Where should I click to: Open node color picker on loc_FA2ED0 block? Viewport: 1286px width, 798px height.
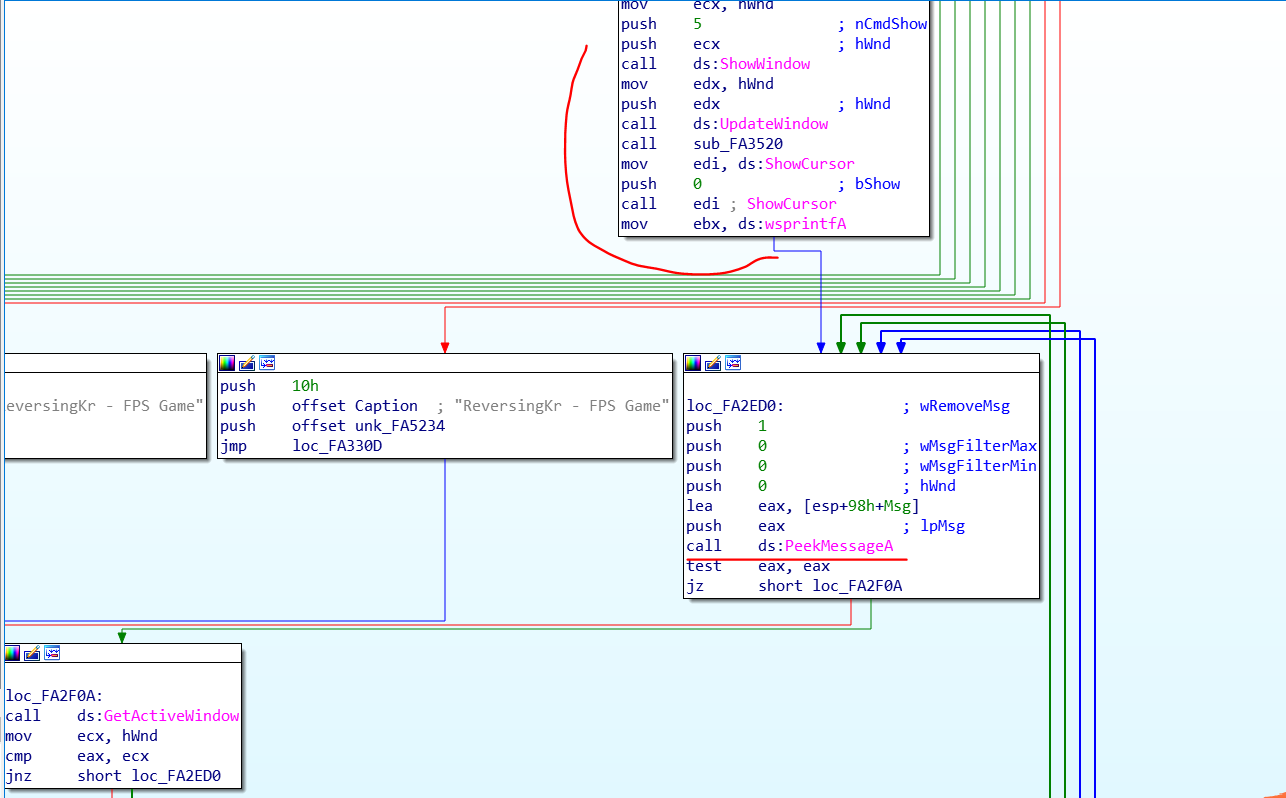pos(693,363)
